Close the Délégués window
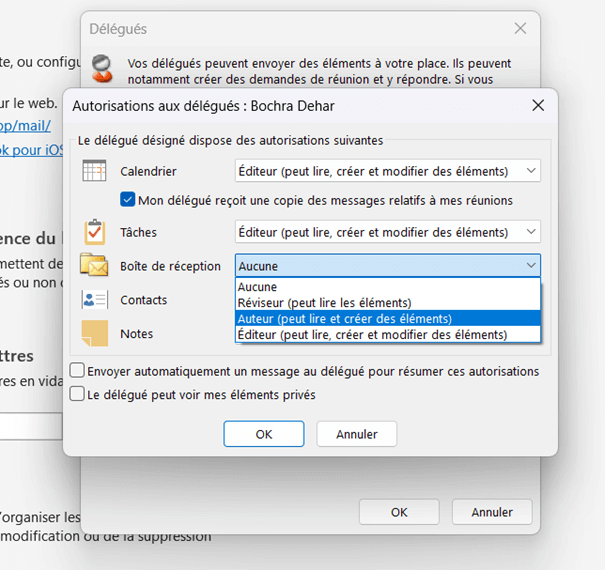The width and height of the screenshot is (605, 570). pyautogui.click(x=521, y=28)
